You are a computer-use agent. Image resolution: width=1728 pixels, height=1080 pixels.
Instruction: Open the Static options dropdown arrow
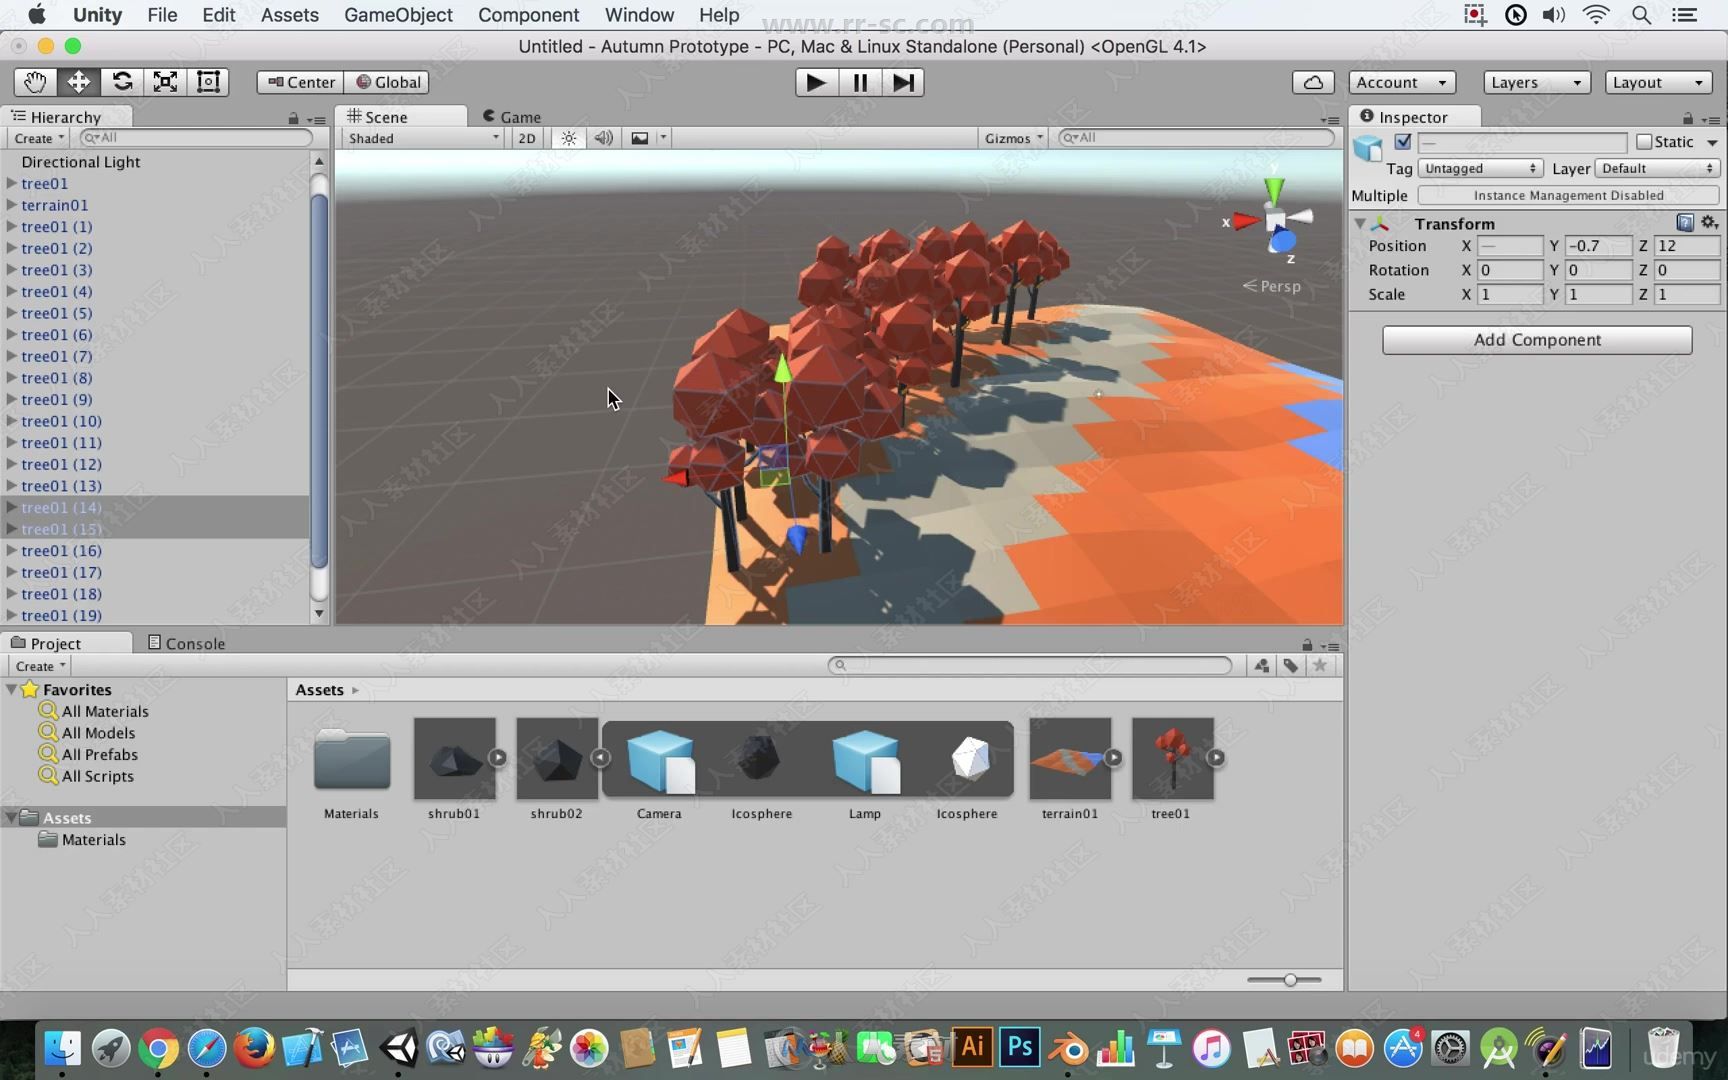click(x=1712, y=142)
